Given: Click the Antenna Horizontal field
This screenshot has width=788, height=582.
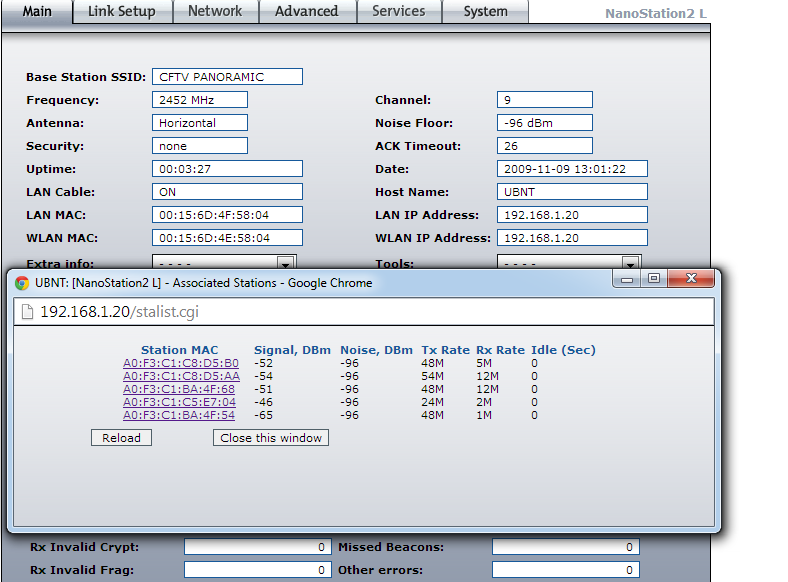Looking at the screenshot, I should [x=200, y=123].
